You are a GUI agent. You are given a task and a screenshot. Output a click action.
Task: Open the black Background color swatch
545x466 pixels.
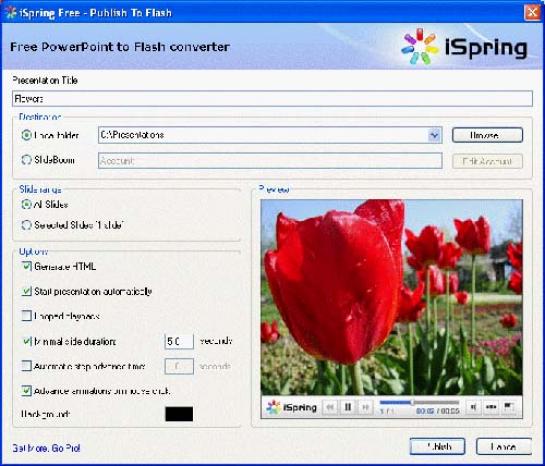tap(179, 414)
